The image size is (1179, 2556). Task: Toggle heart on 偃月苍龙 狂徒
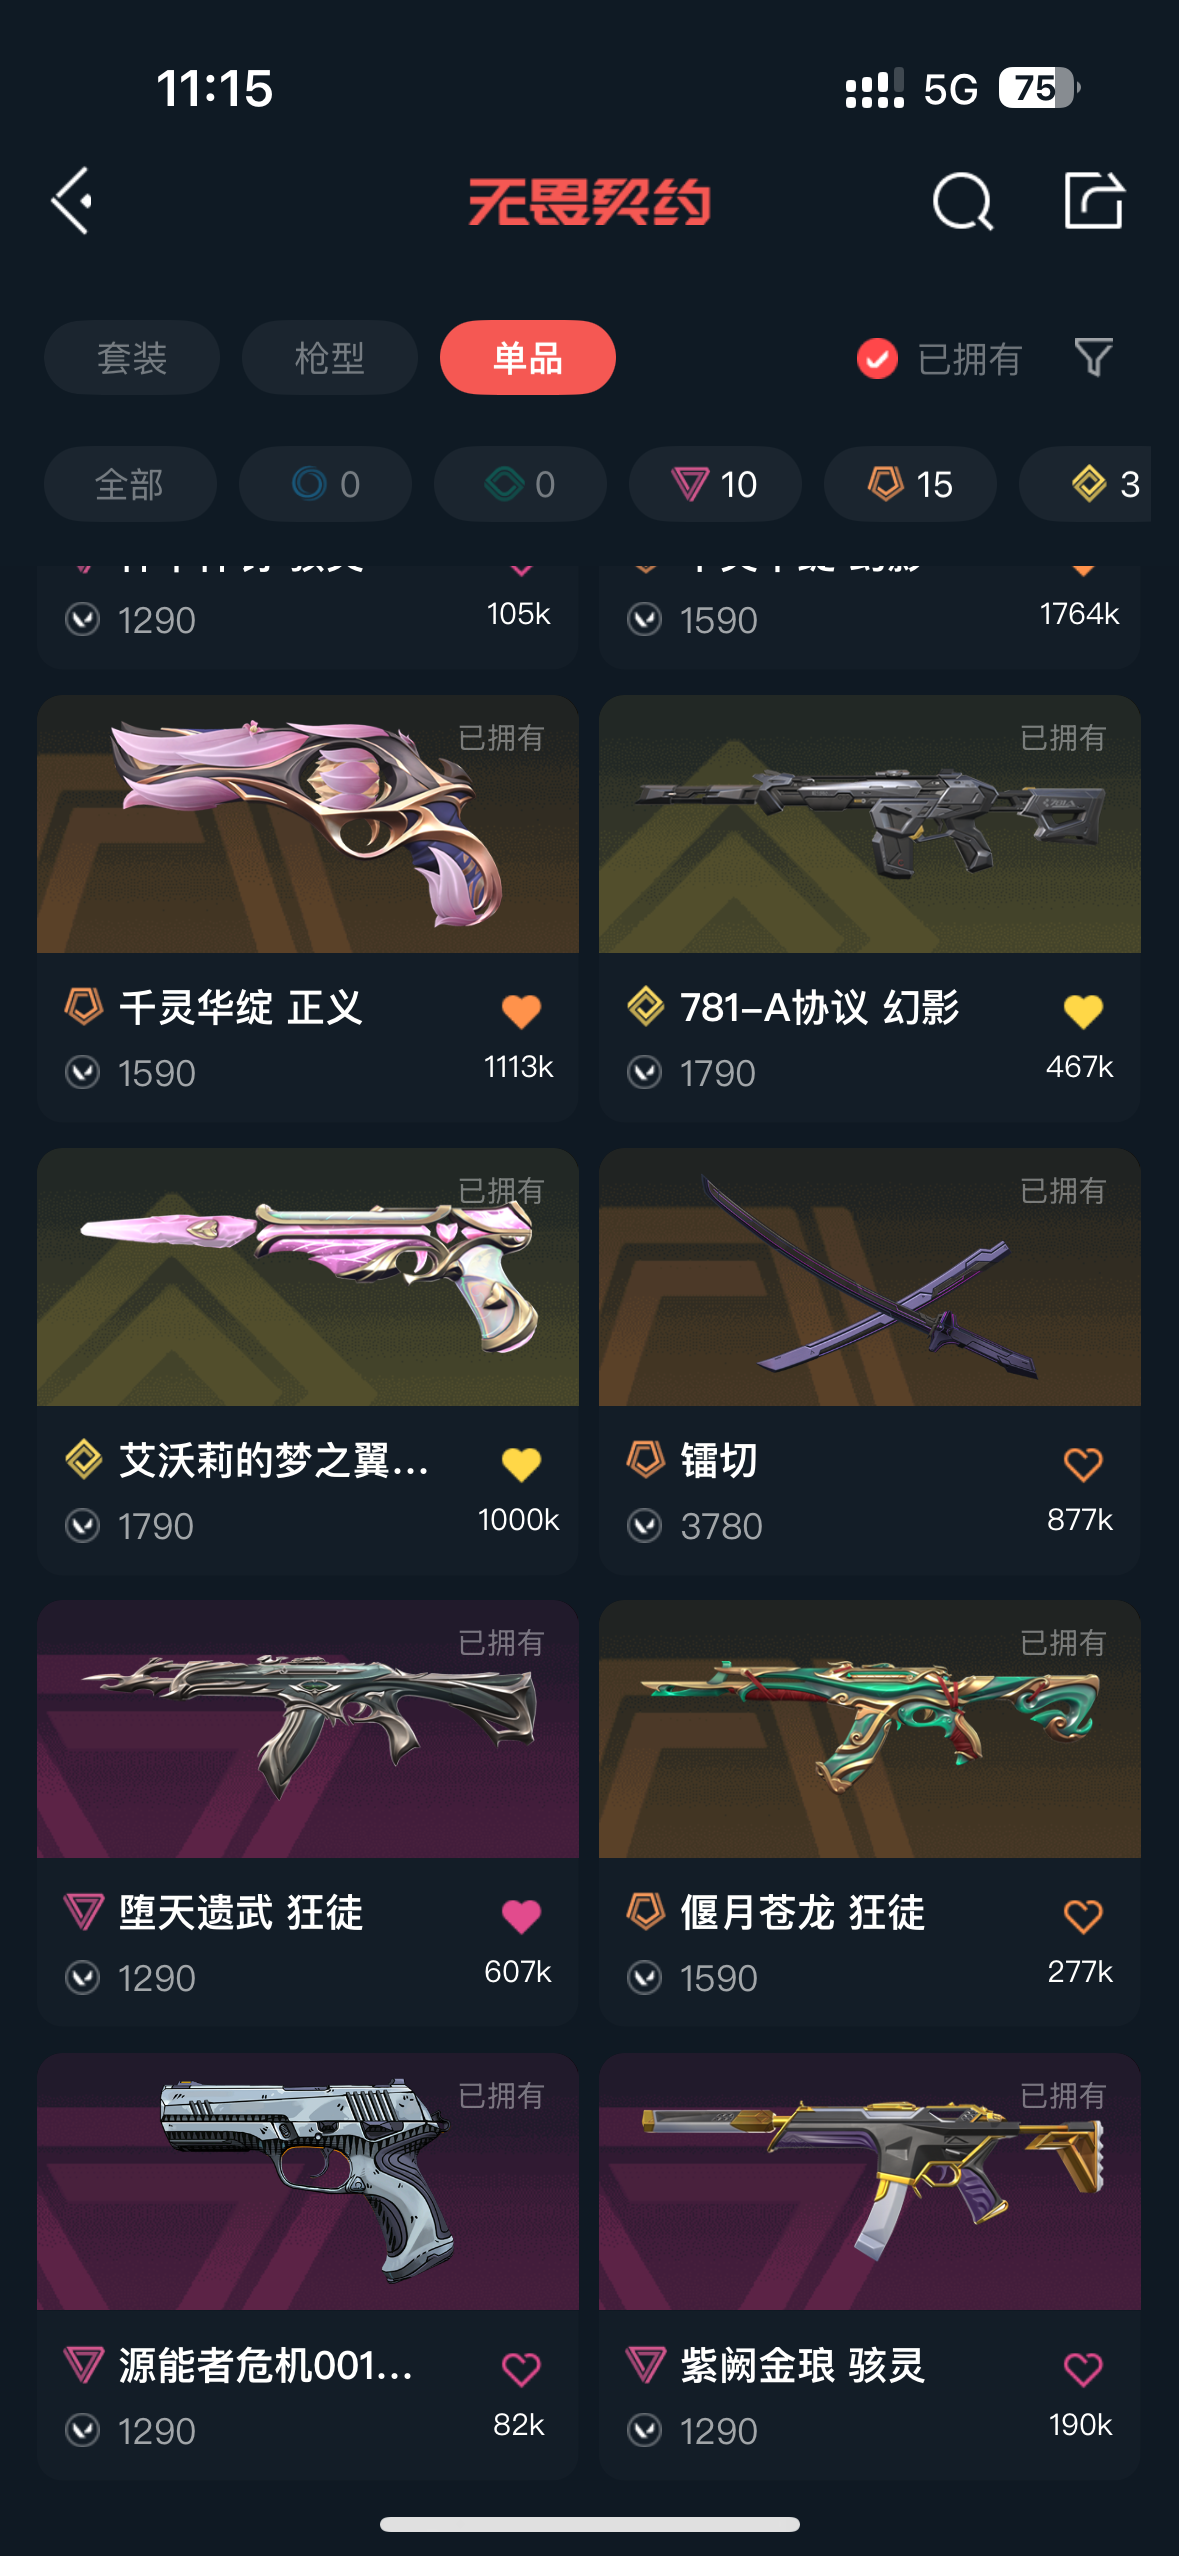click(x=1083, y=1916)
